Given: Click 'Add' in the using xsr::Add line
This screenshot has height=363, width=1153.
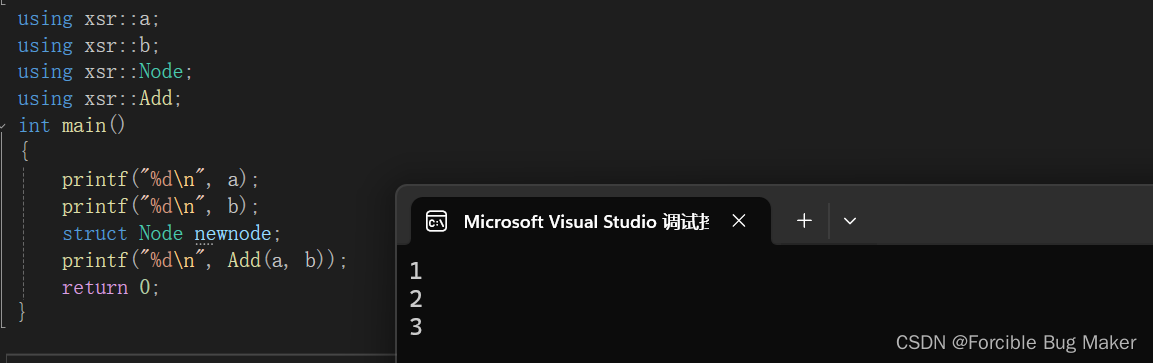Looking at the screenshot, I should pos(155,98).
